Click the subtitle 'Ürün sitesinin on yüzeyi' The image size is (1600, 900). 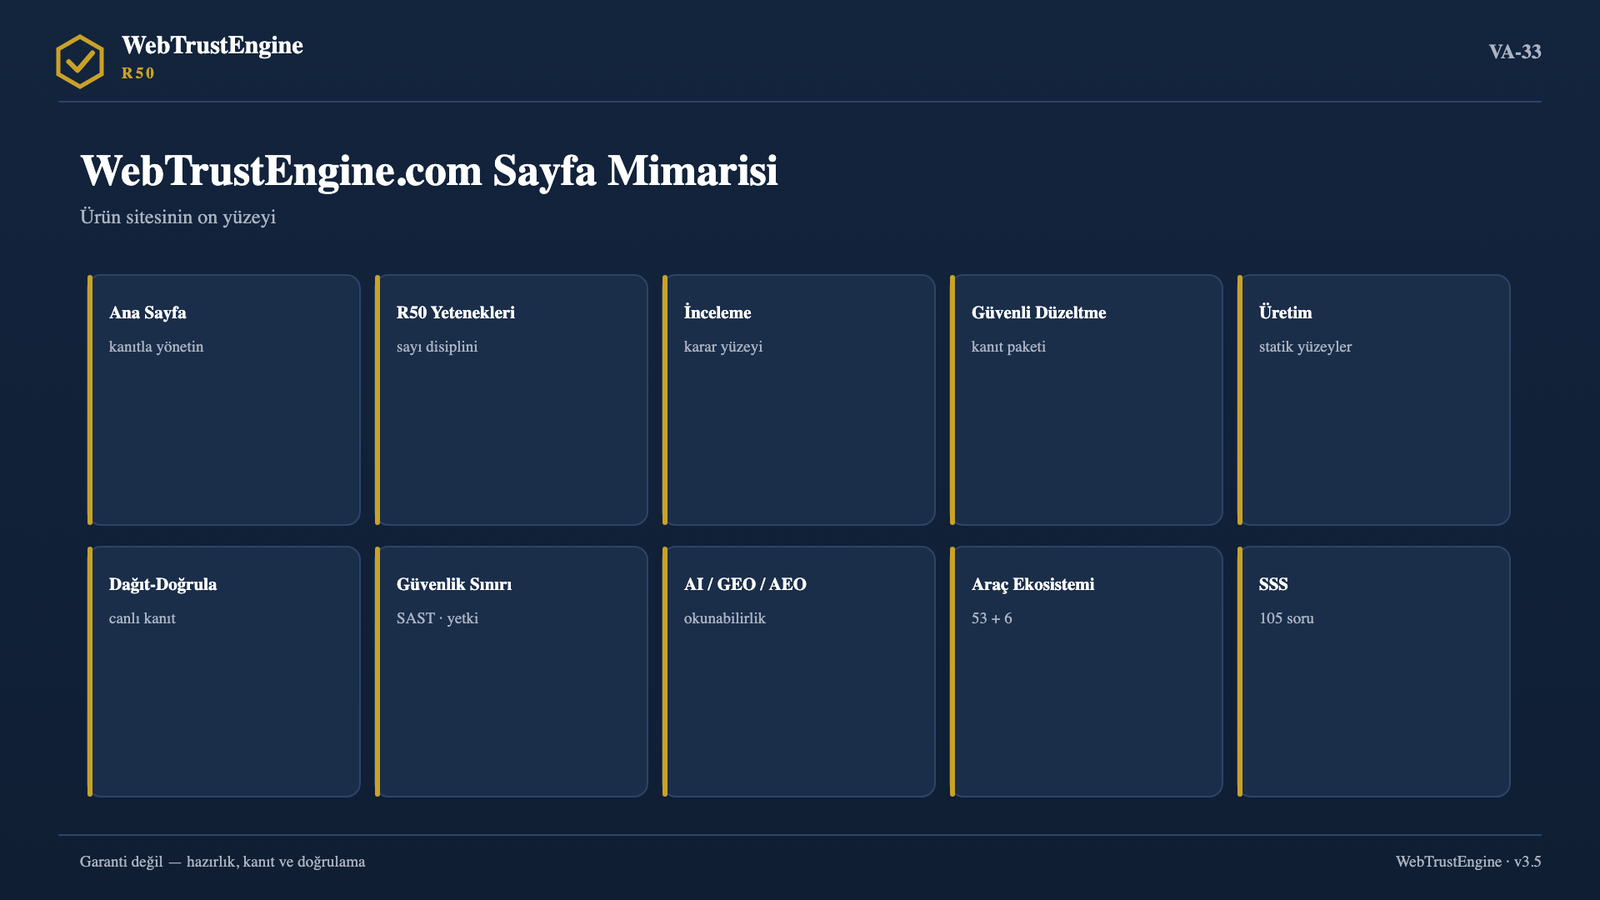(178, 217)
